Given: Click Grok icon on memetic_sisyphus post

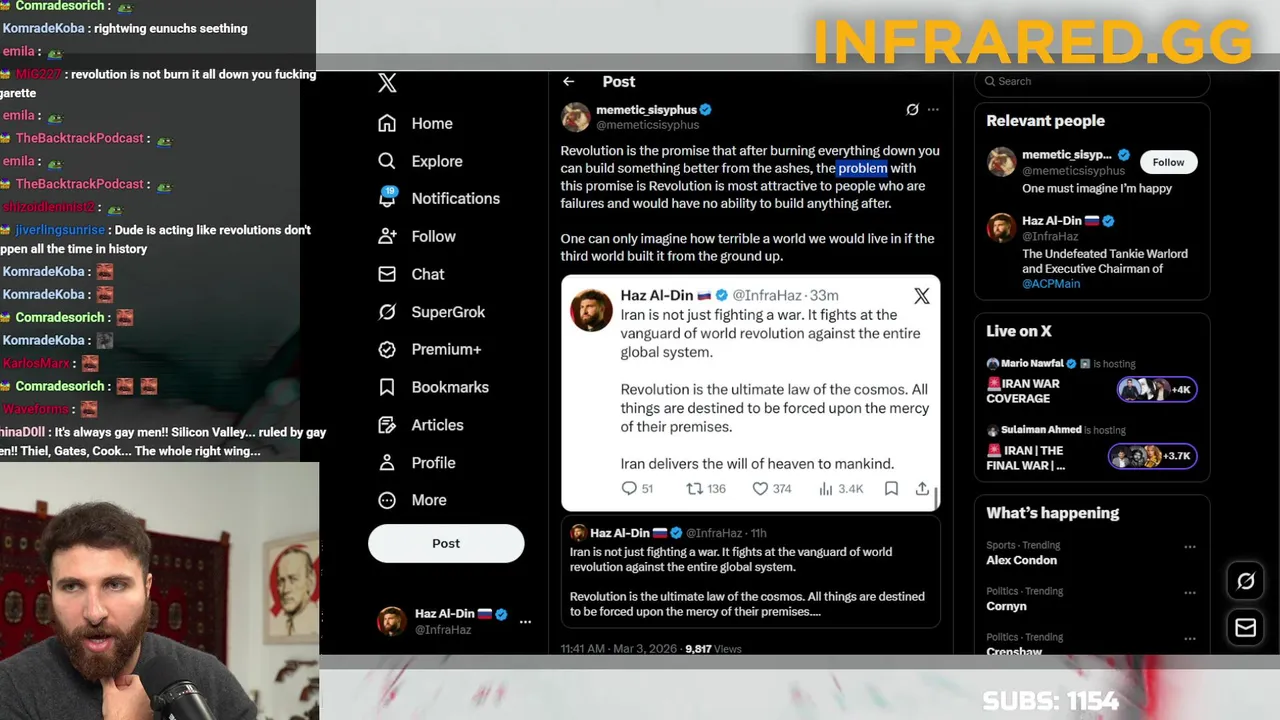Looking at the screenshot, I should pos(912,110).
